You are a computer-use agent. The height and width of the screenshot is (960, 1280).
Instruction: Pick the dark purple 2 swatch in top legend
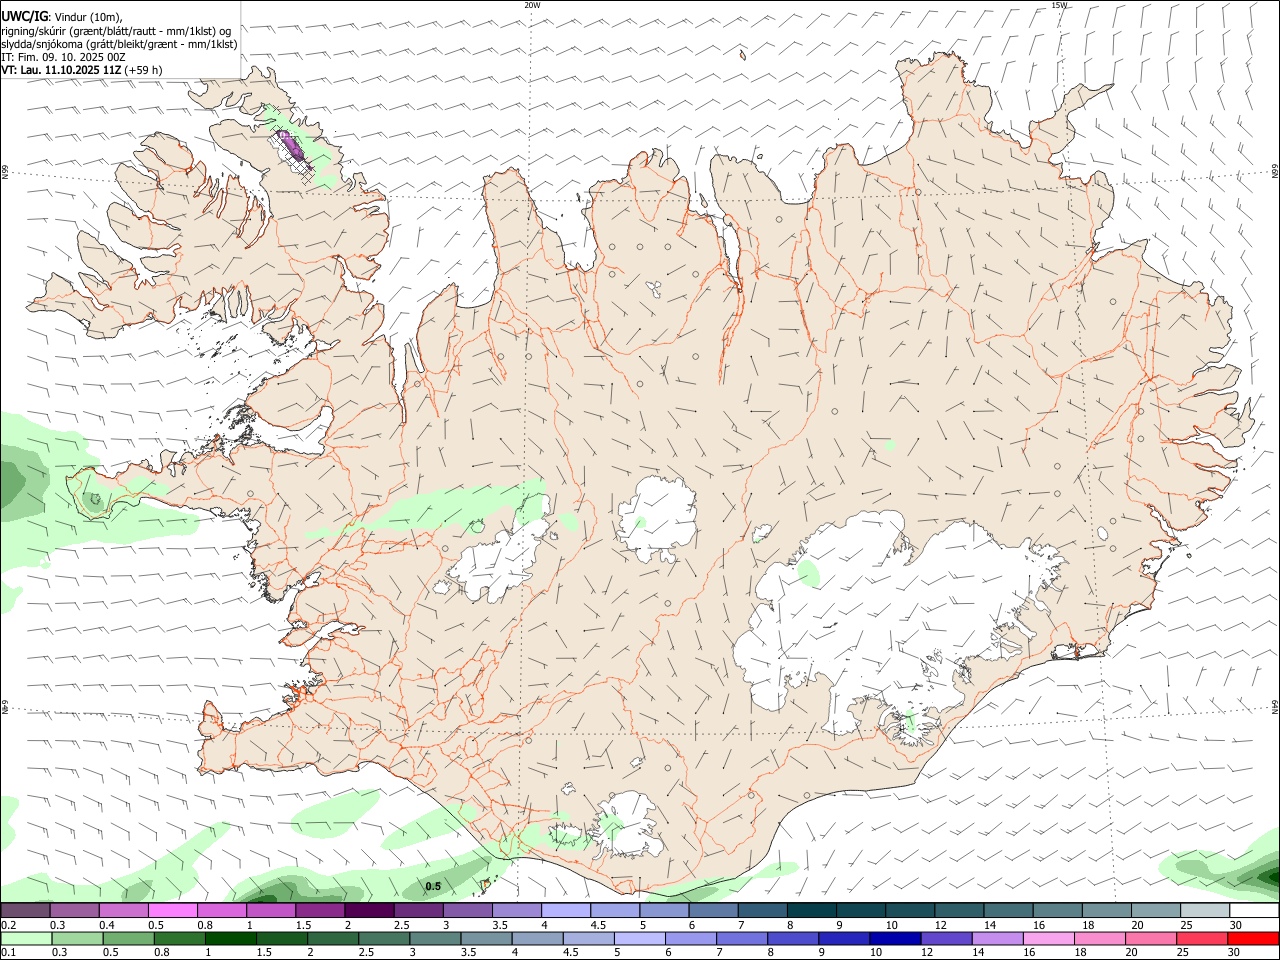tap(368, 910)
